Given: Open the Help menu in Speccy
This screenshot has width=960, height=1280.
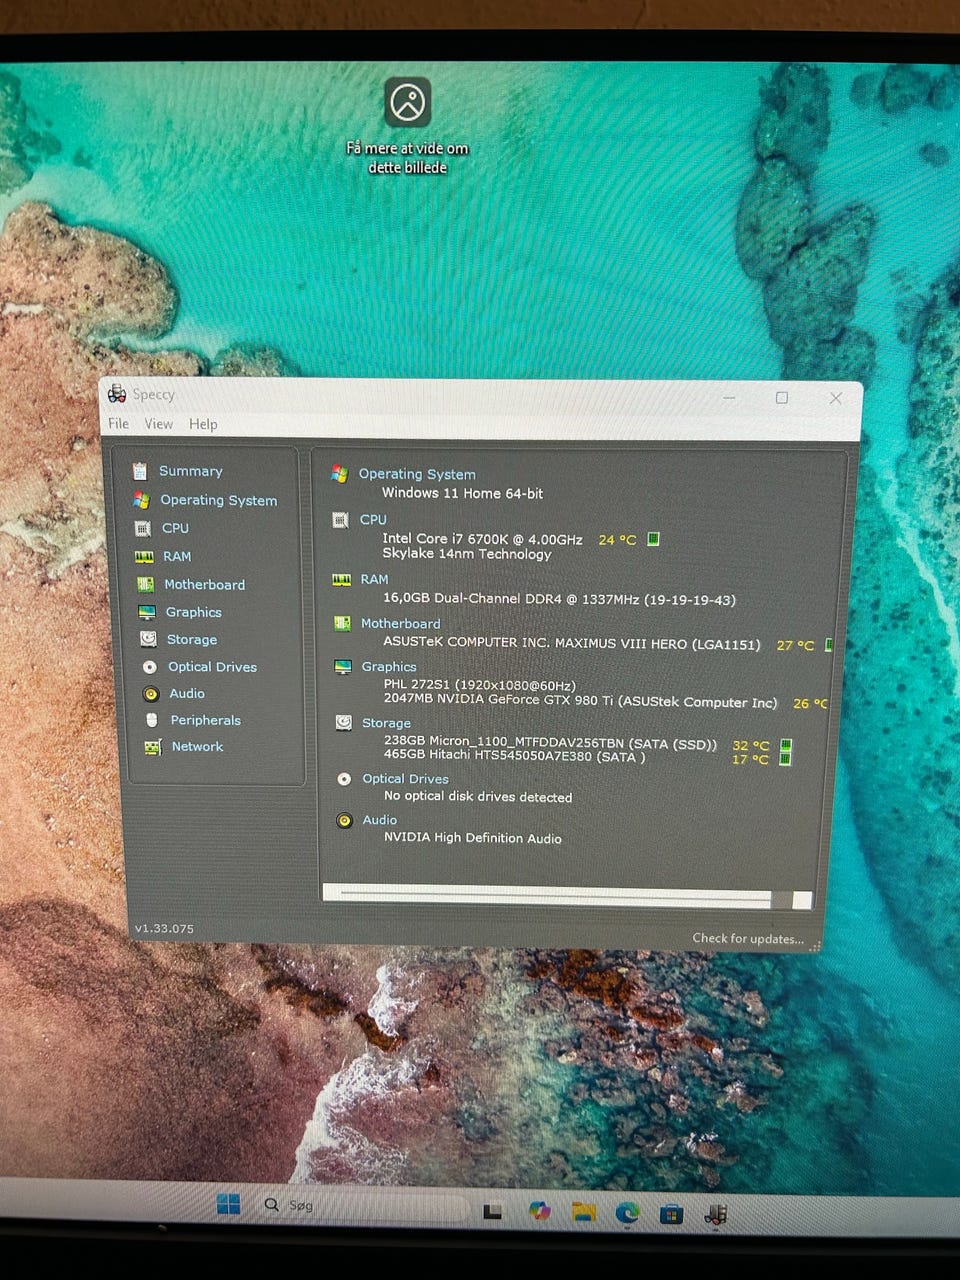Looking at the screenshot, I should [x=203, y=424].
